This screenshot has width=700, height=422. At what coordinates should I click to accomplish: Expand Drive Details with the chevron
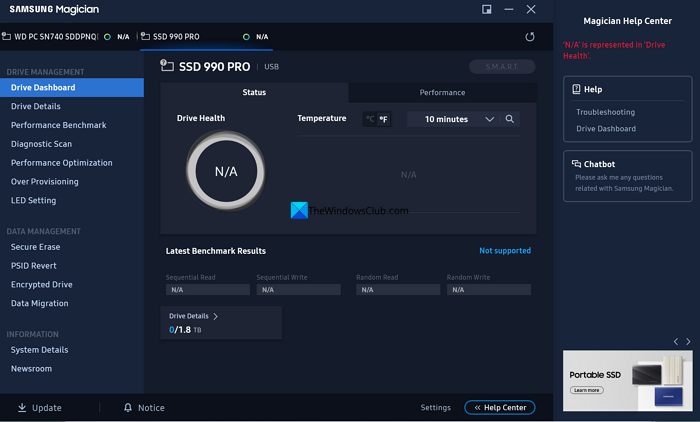(216, 316)
